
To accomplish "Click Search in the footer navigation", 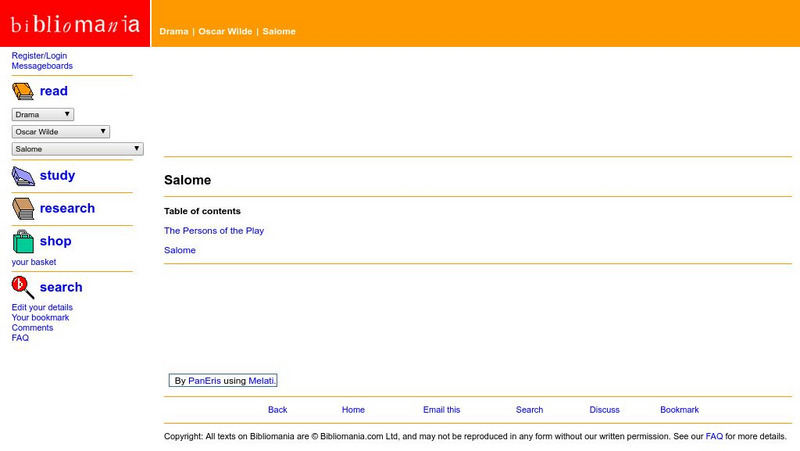I will [x=529, y=410].
